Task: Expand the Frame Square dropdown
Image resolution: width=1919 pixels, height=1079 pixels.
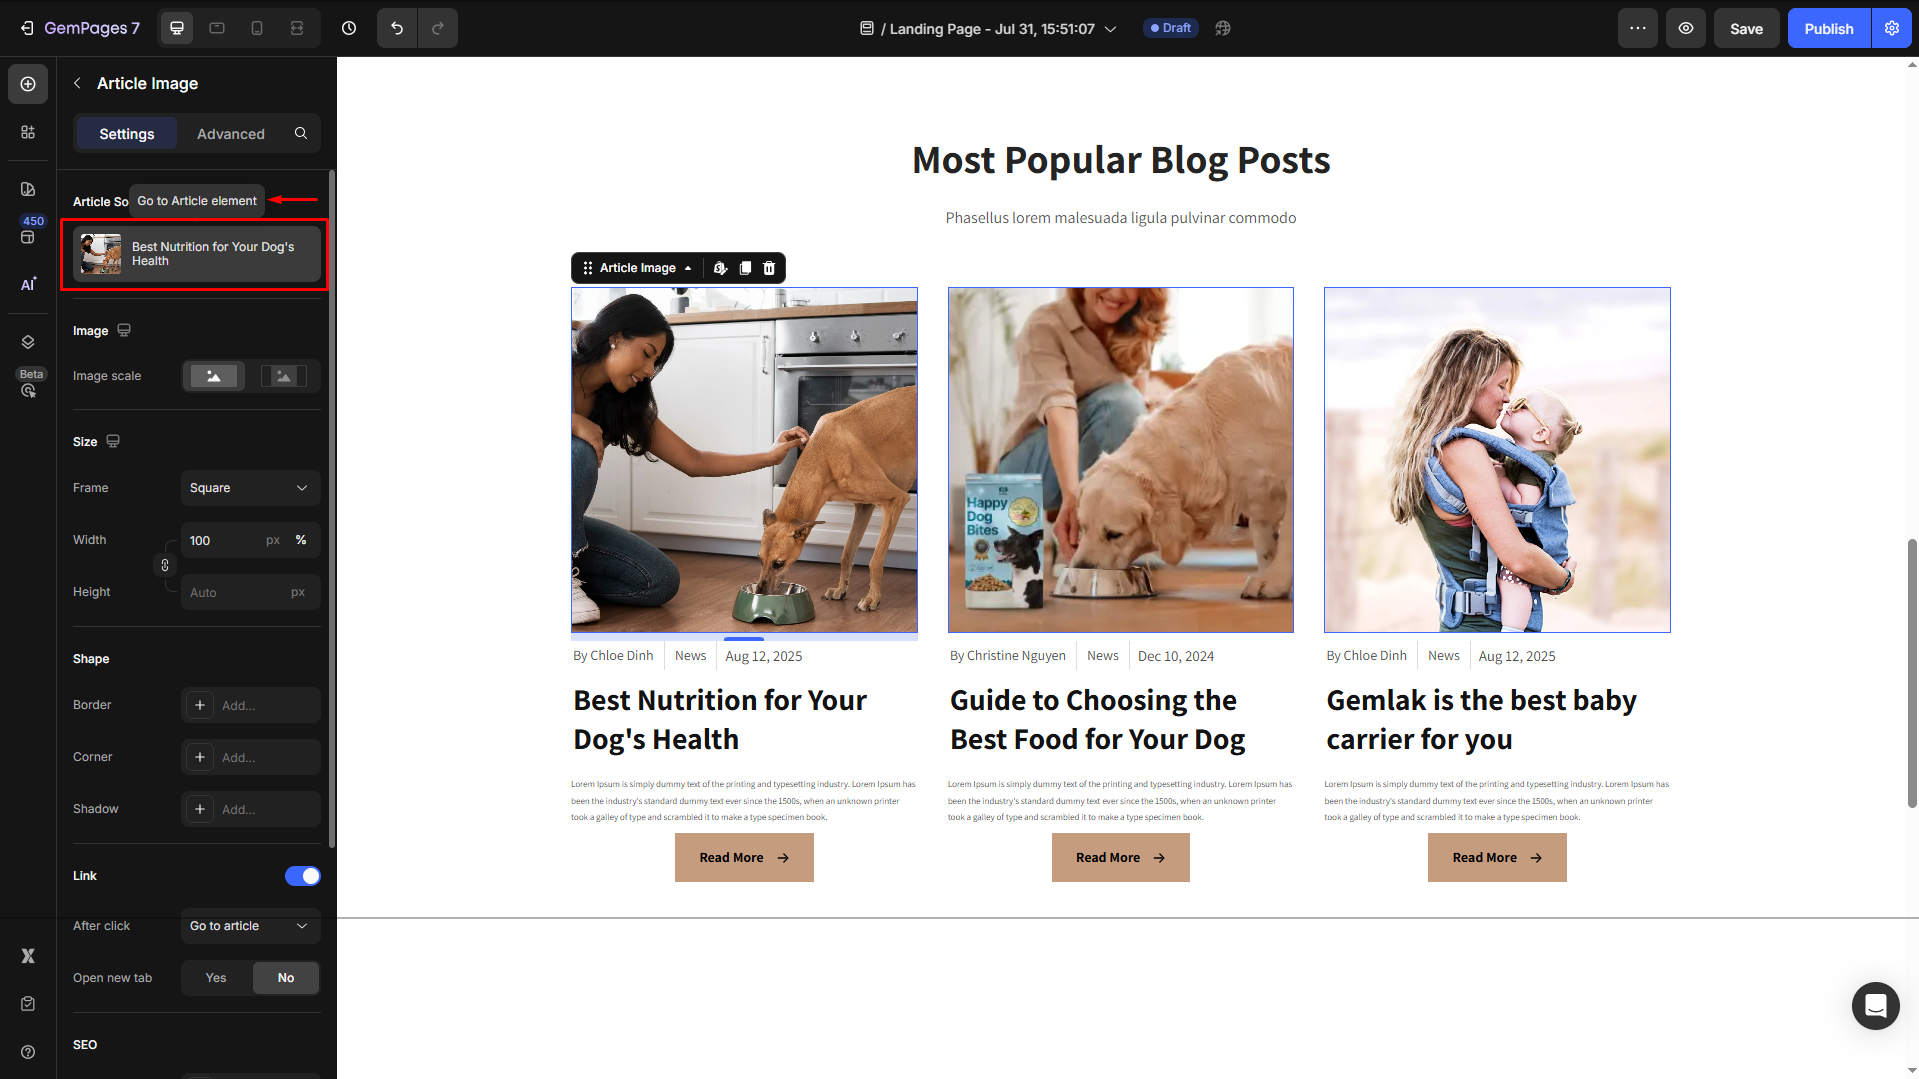Action: (x=250, y=488)
